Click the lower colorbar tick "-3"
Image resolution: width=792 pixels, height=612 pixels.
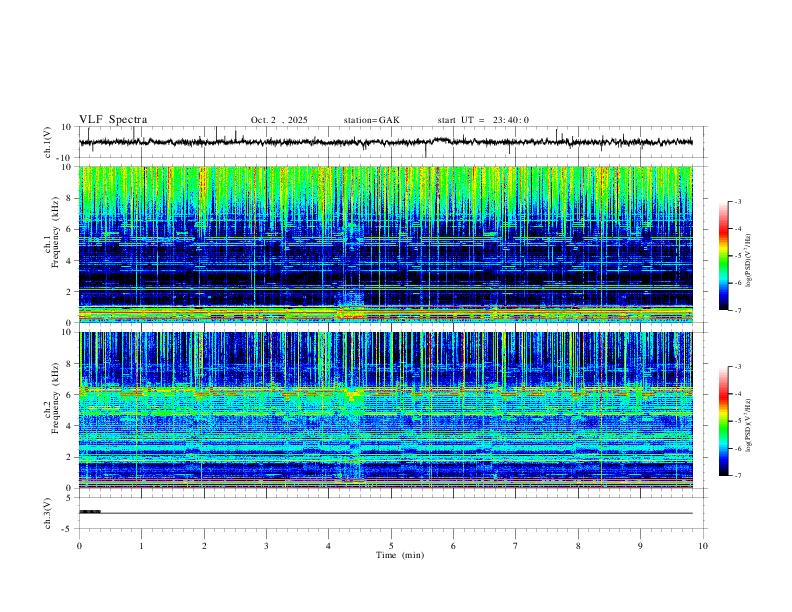tap(737, 367)
